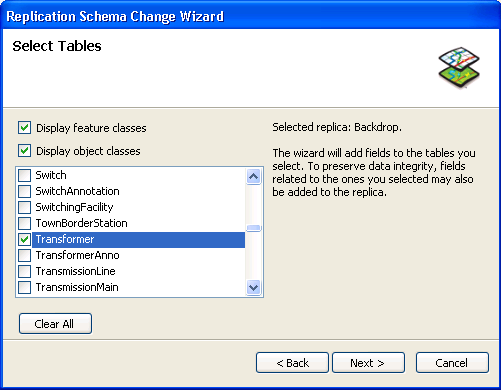The image size is (501, 390).
Task: Proceed with the Next button
Action: pos(368,363)
